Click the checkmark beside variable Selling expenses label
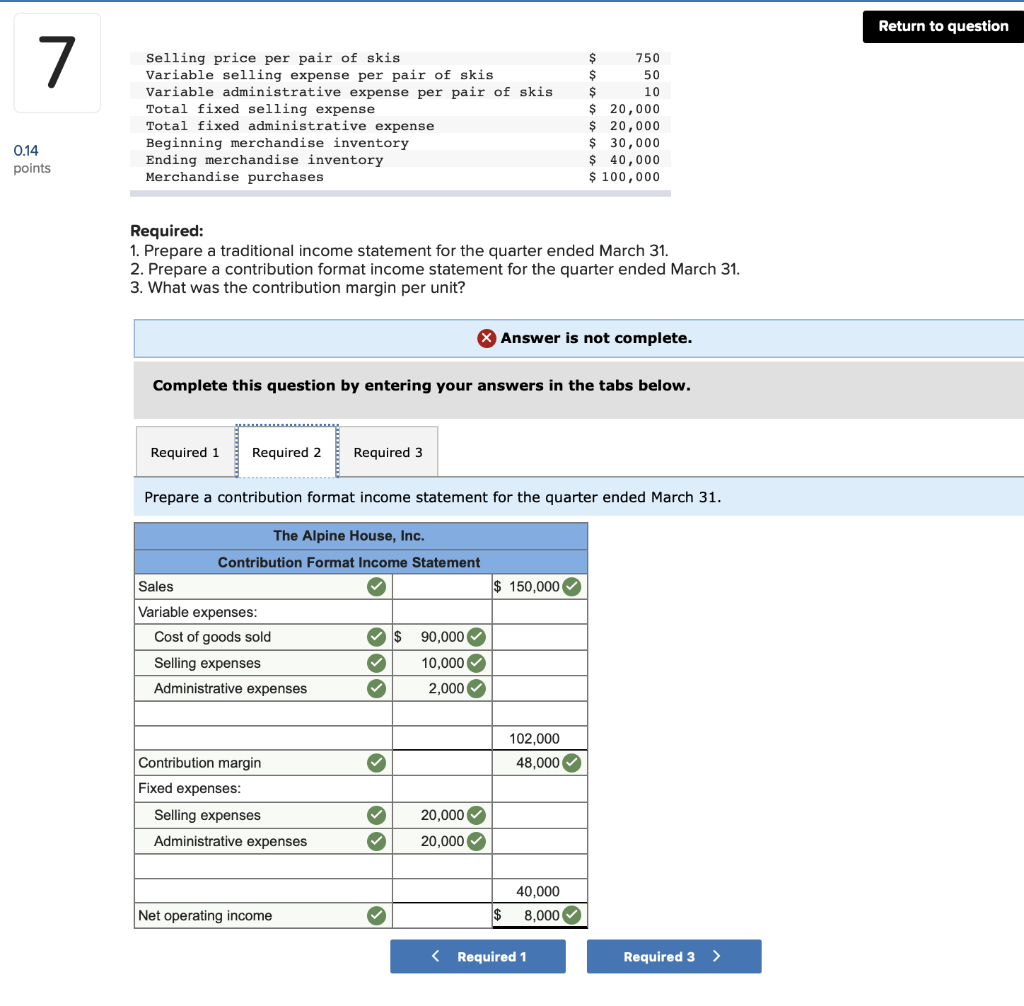The image size is (1024, 1006). (x=376, y=663)
